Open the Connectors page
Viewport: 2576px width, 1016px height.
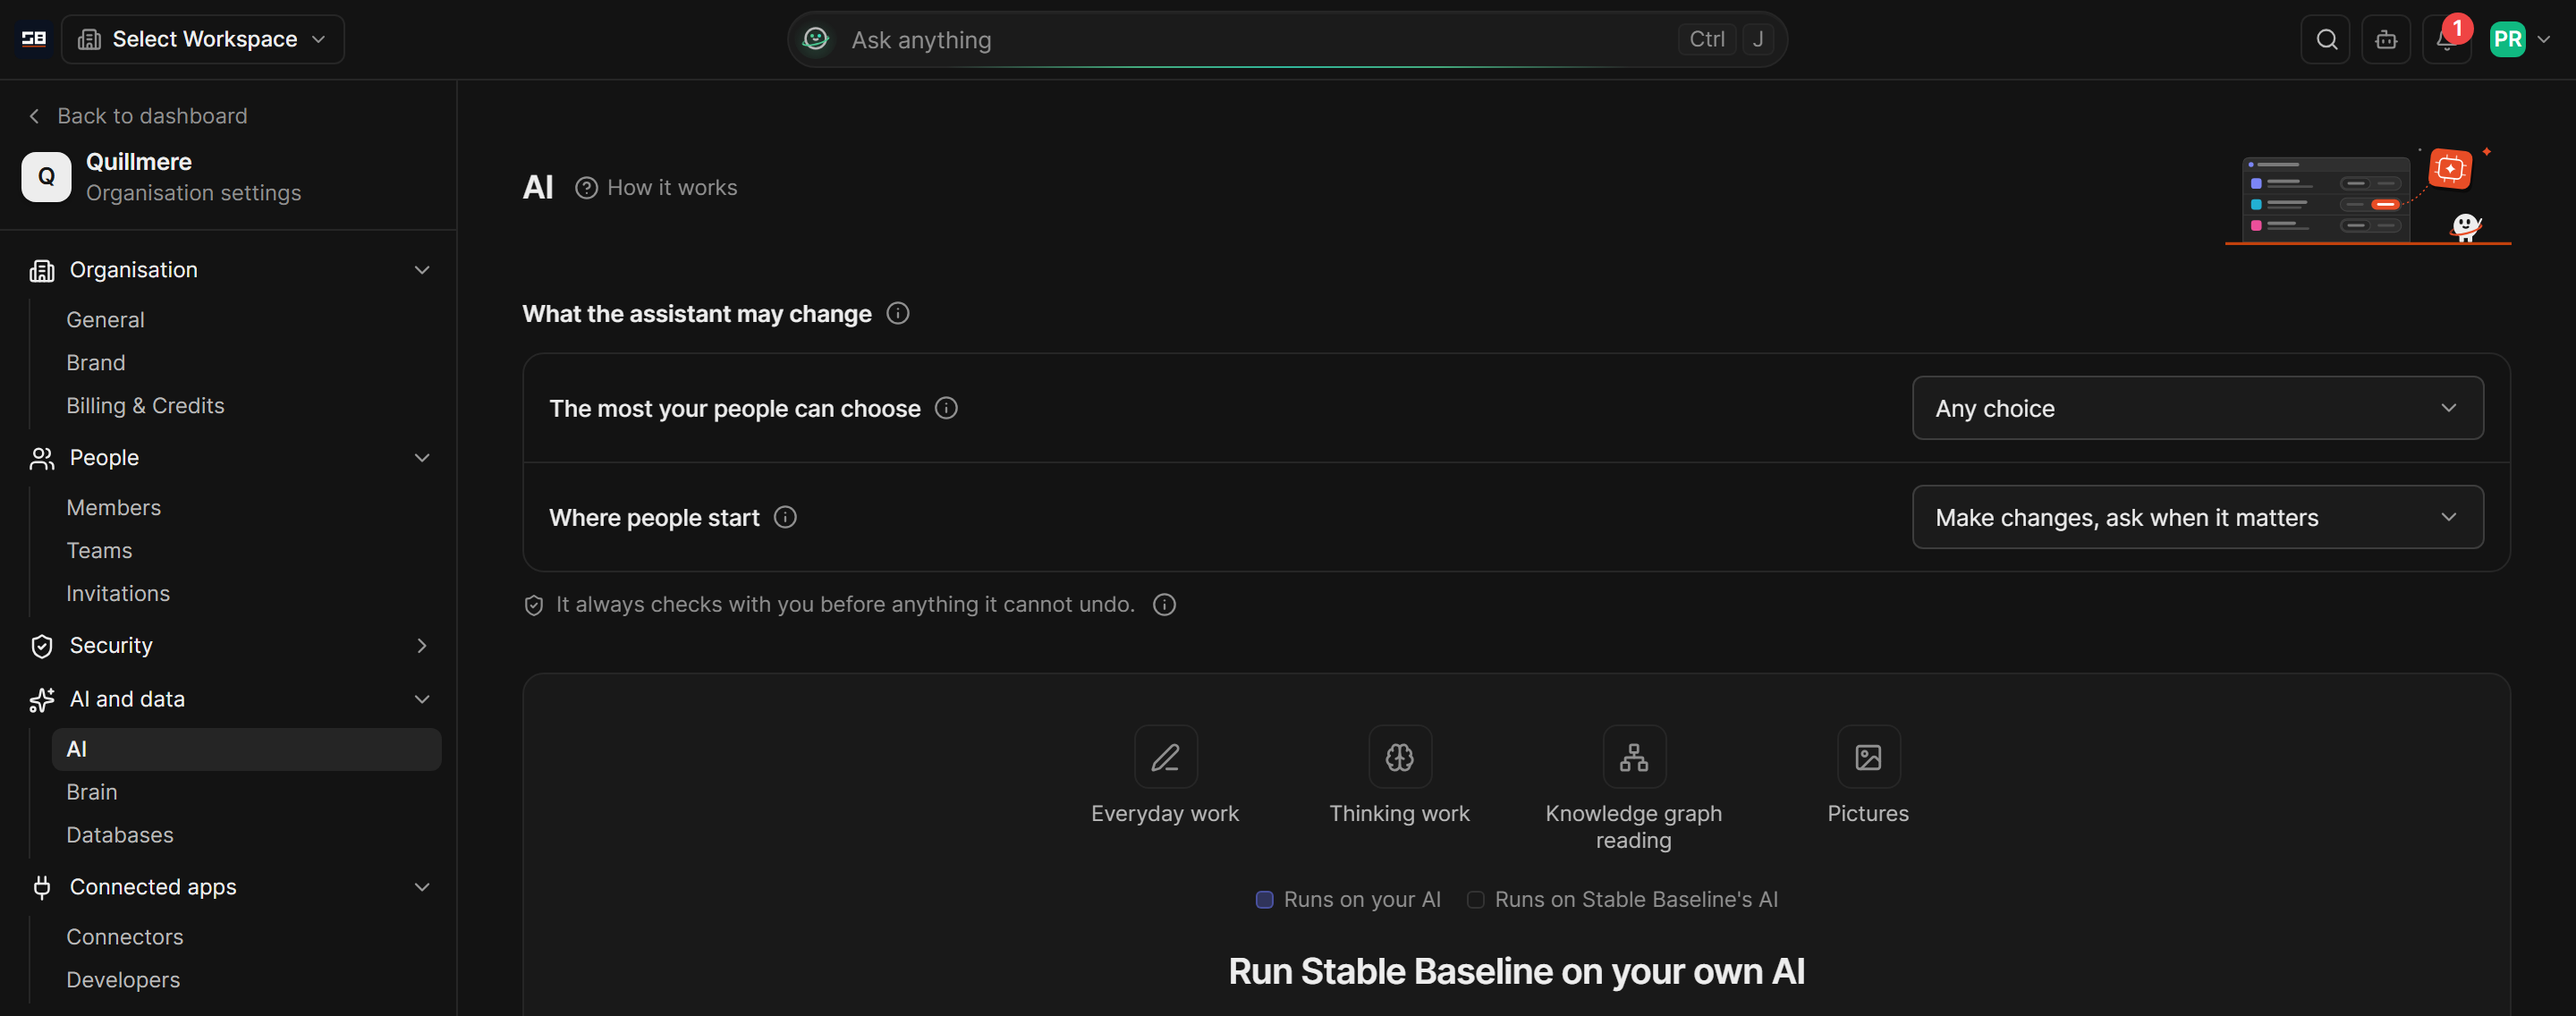(x=246, y=937)
